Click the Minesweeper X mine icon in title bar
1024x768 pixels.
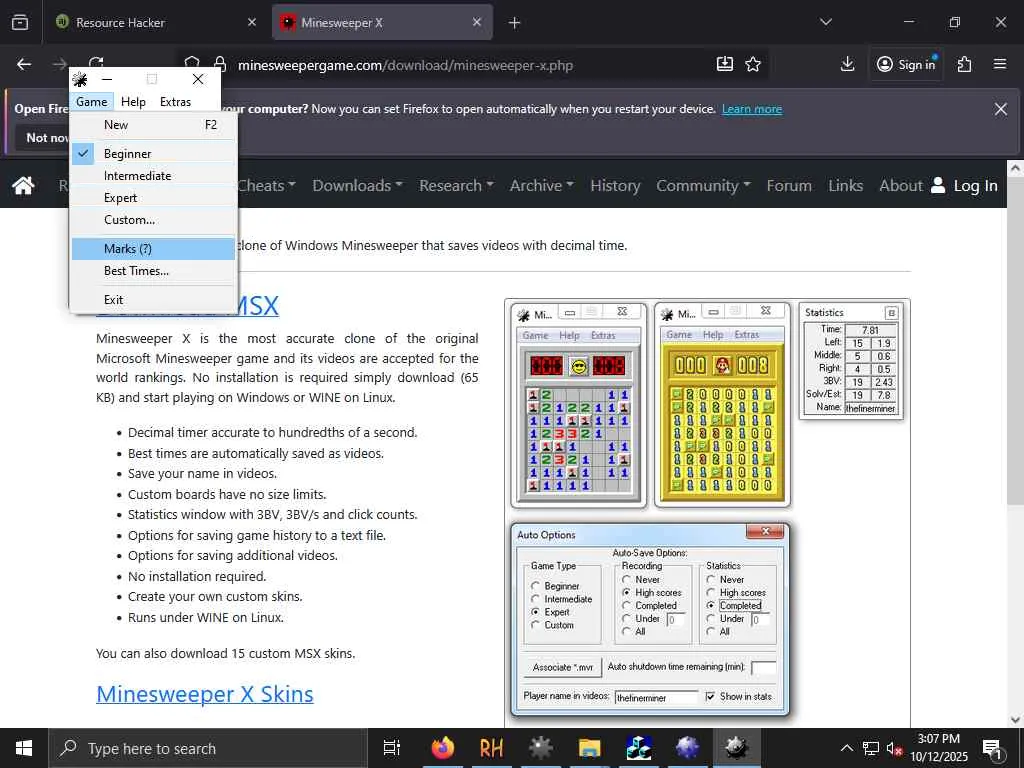coord(80,79)
